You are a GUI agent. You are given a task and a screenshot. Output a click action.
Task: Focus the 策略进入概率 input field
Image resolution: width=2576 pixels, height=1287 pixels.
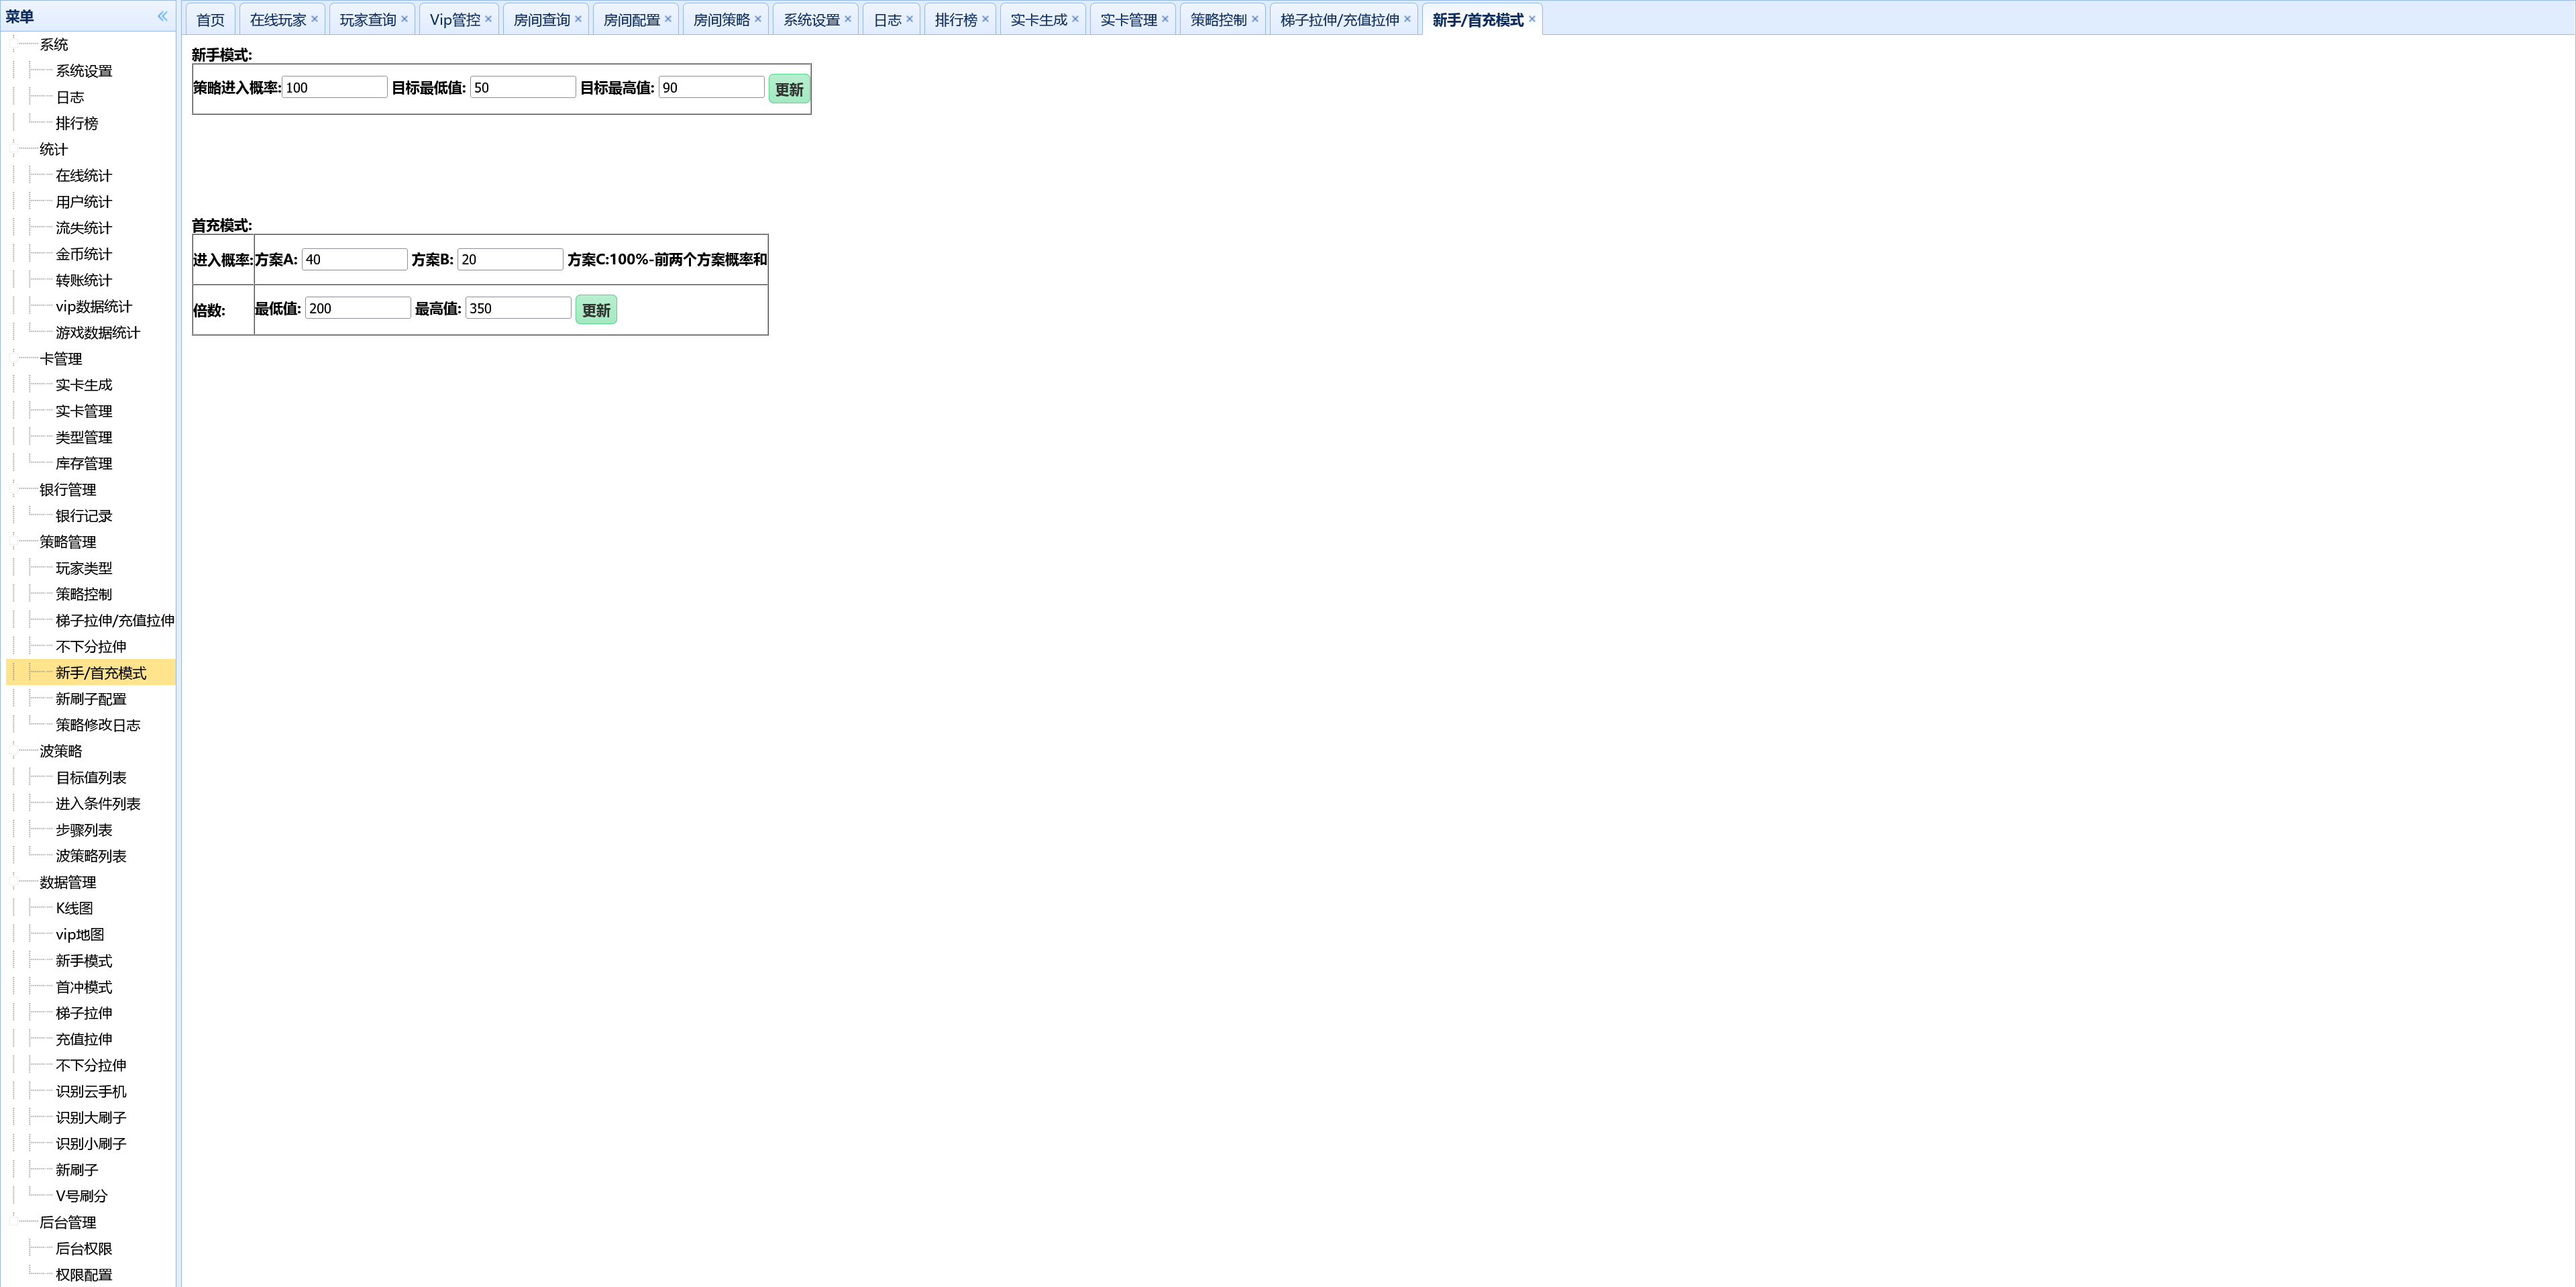pyautogui.click(x=334, y=88)
